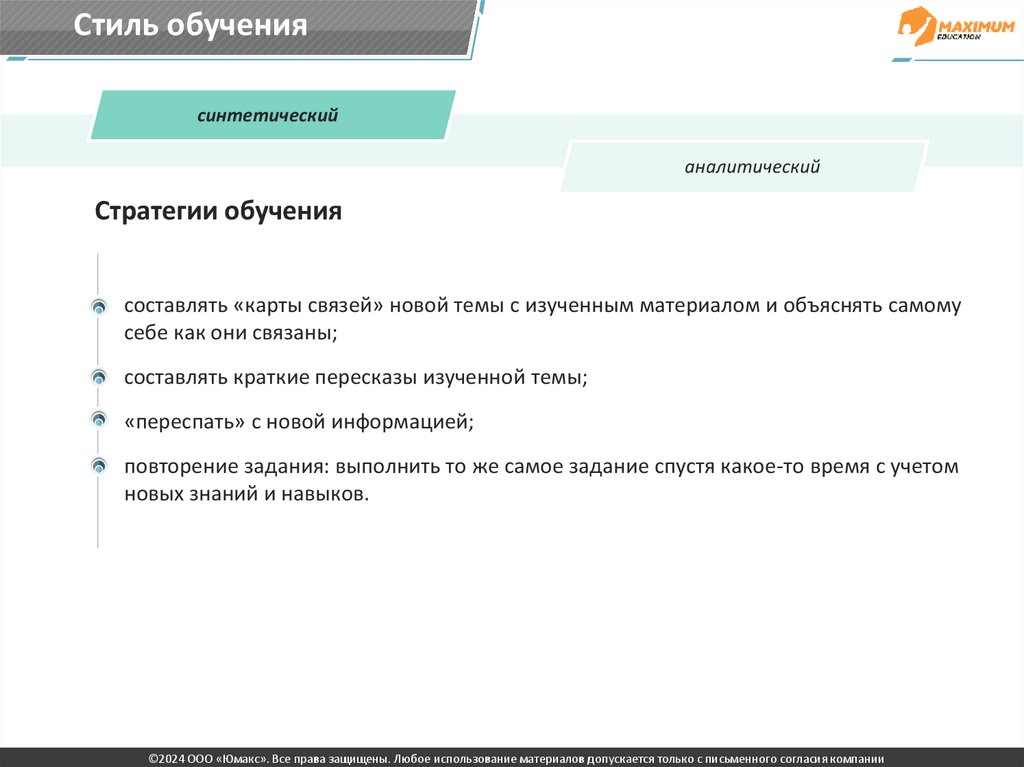
Task: Click the line «новых знаний и навыков.»
Action: (247, 493)
